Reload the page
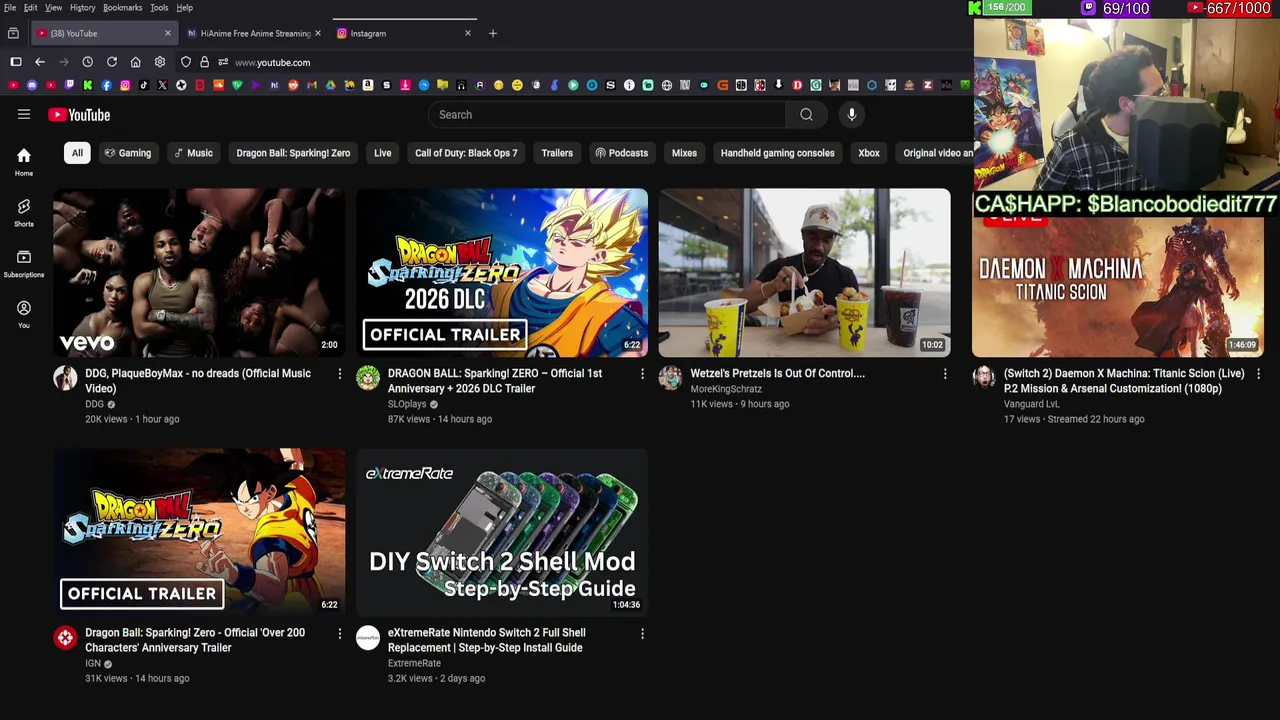 coord(112,62)
